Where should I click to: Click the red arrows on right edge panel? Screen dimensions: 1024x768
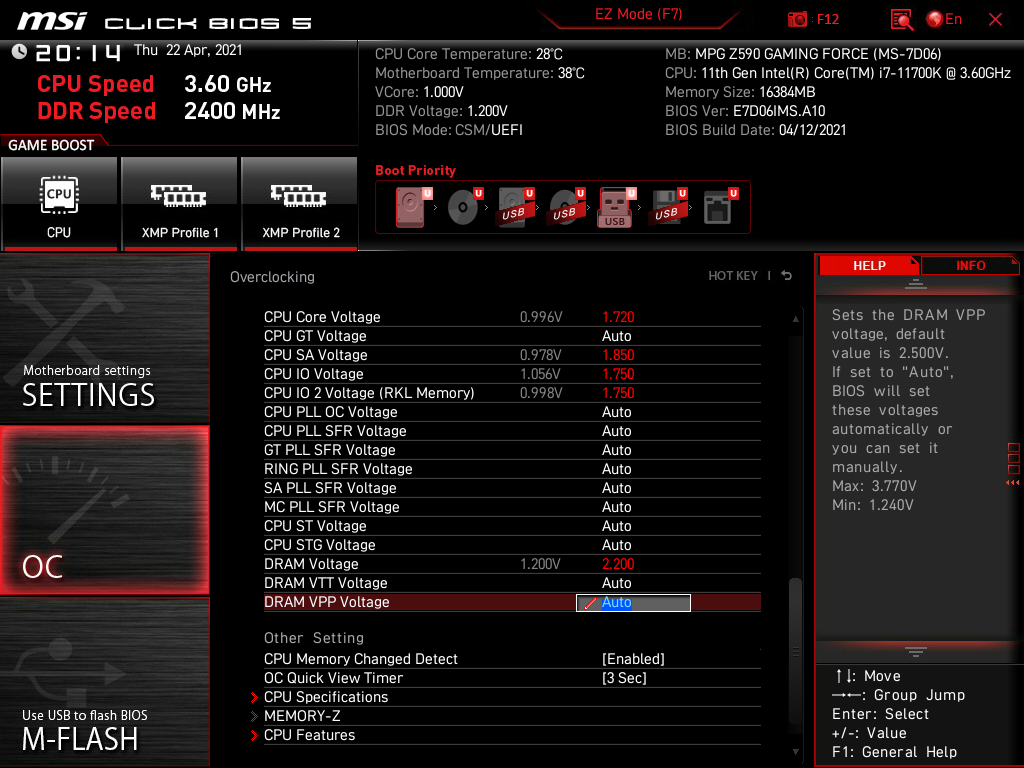(x=1013, y=483)
